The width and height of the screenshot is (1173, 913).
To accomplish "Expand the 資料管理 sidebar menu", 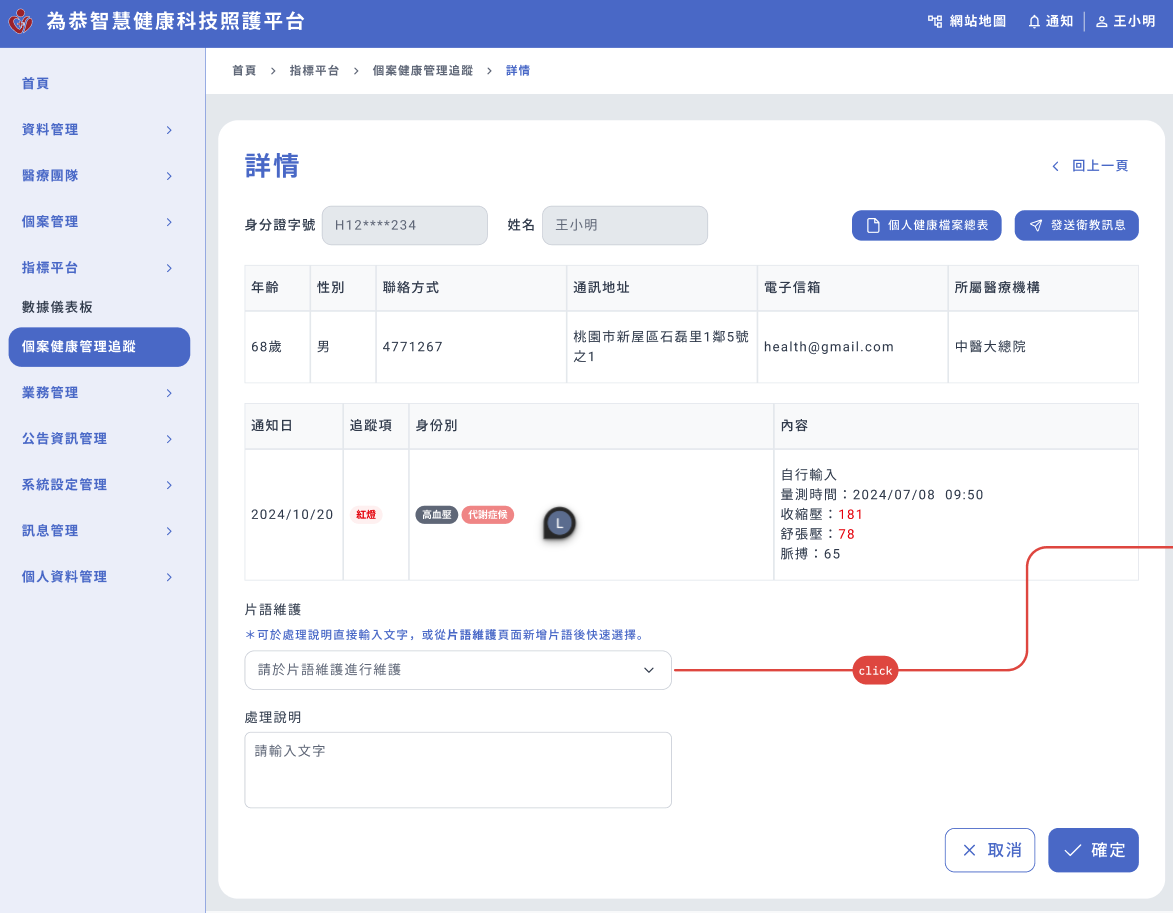I will (97, 130).
